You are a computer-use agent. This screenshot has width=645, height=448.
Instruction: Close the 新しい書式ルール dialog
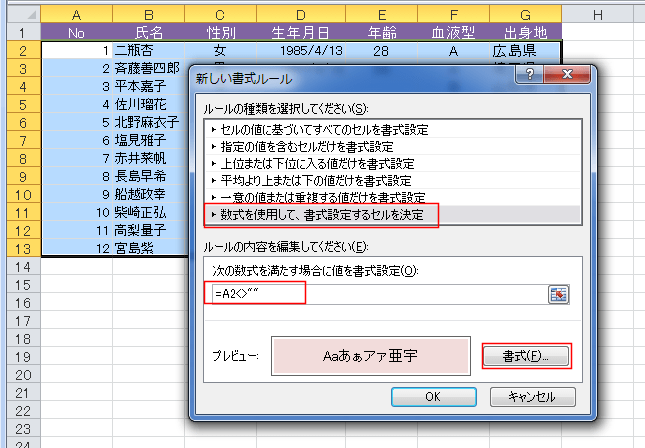coord(567,74)
